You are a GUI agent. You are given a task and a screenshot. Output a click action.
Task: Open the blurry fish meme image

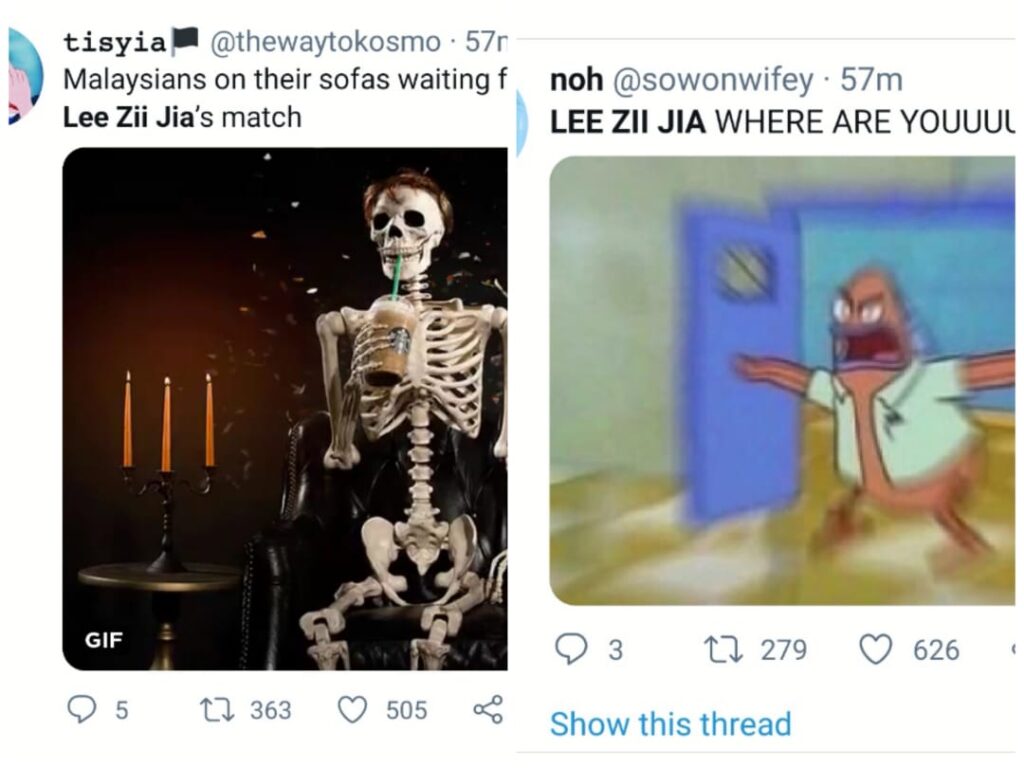tap(782, 381)
